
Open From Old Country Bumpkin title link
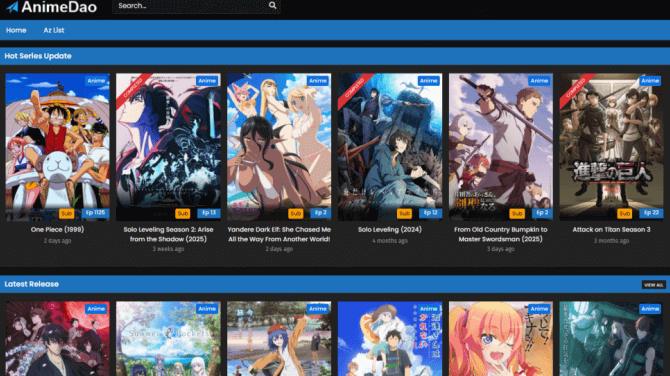click(501, 234)
